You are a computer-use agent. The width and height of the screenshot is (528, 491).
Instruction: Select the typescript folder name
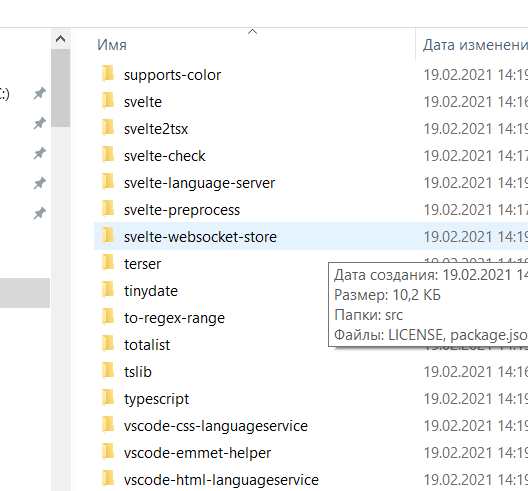click(x=157, y=399)
